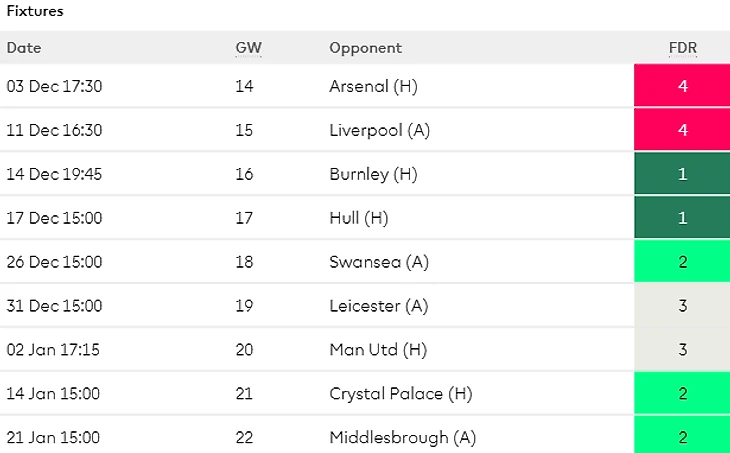
Task: Select Crystal Palace (H) opponent
Action: pyautogui.click(x=400, y=394)
